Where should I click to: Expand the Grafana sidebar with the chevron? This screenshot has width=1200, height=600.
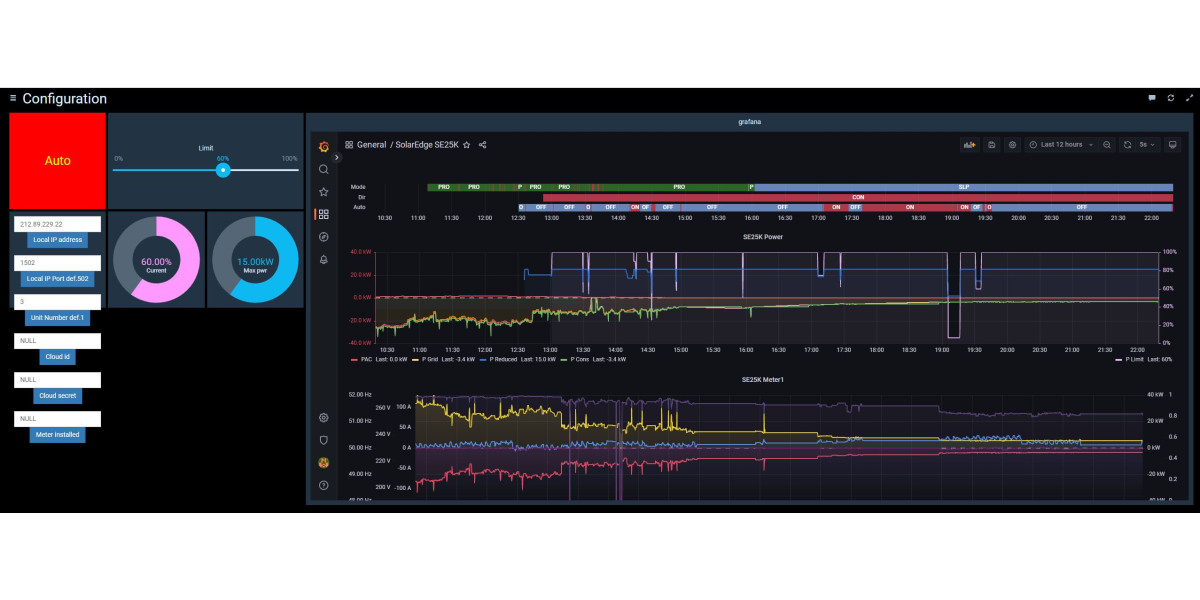point(337,157)
